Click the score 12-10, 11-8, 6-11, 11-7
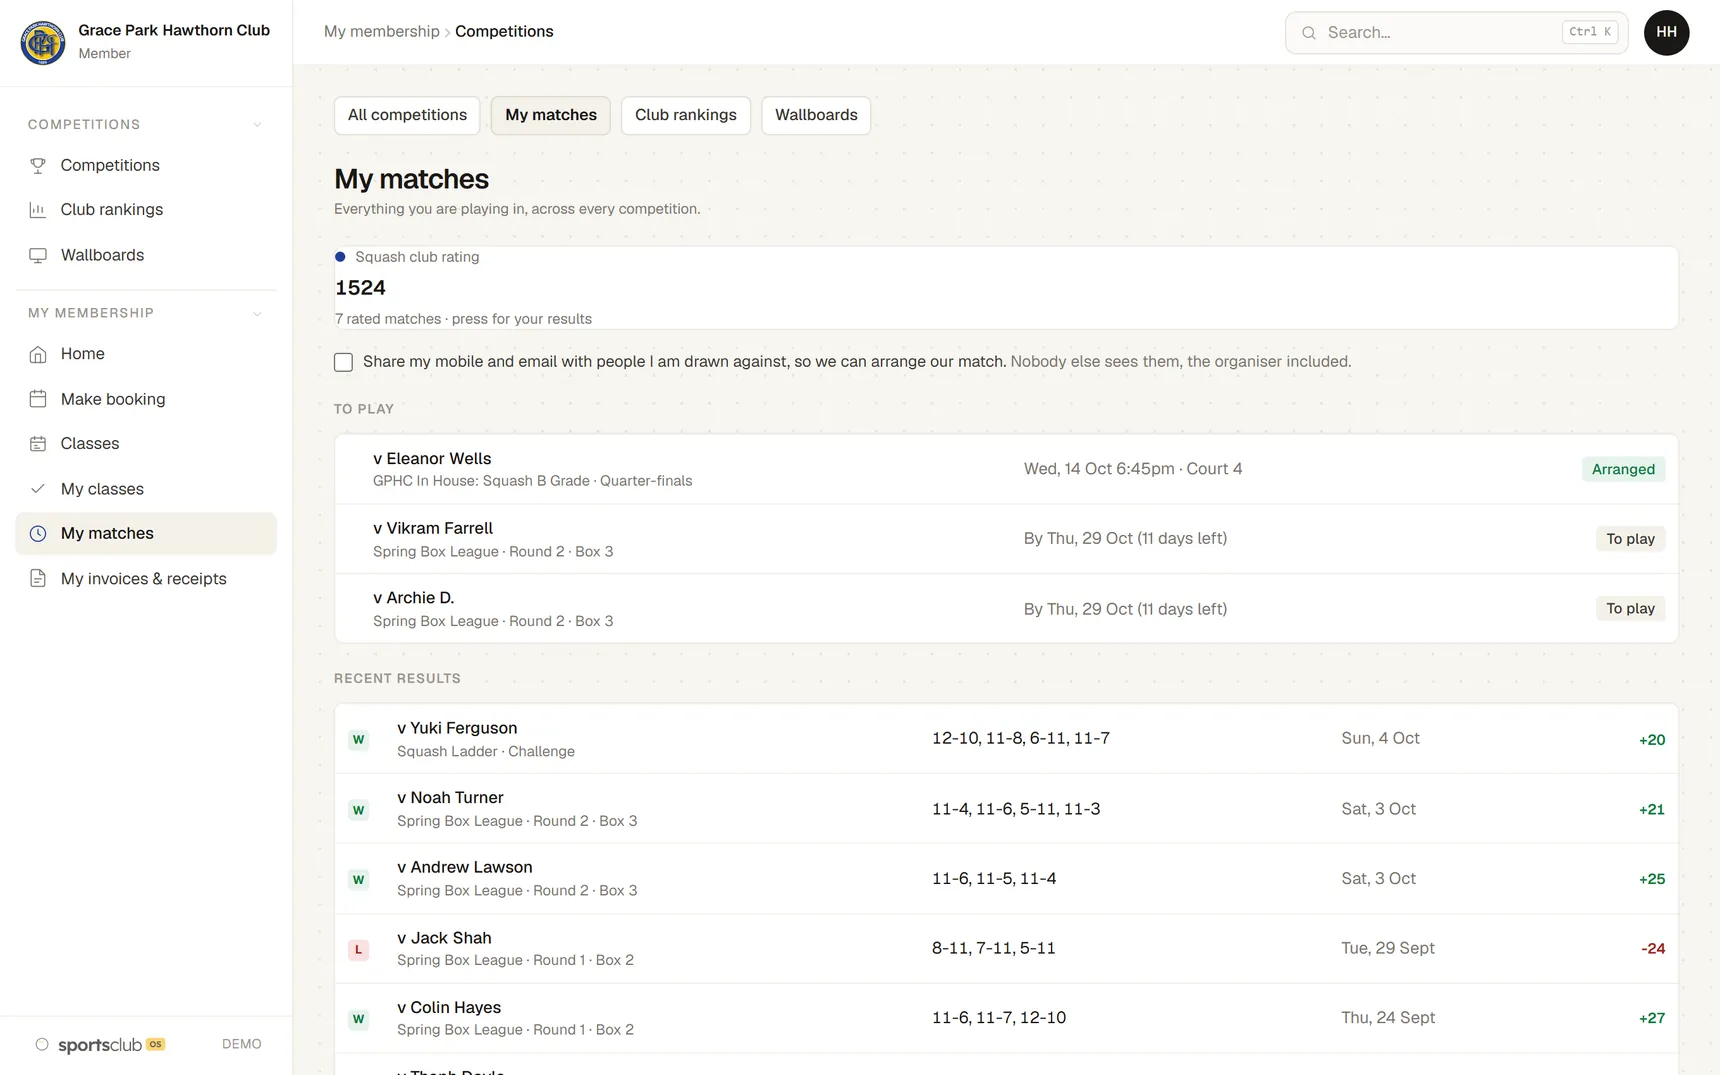Viewport: 1720px width, 1075px height. tap(1021, 739)
